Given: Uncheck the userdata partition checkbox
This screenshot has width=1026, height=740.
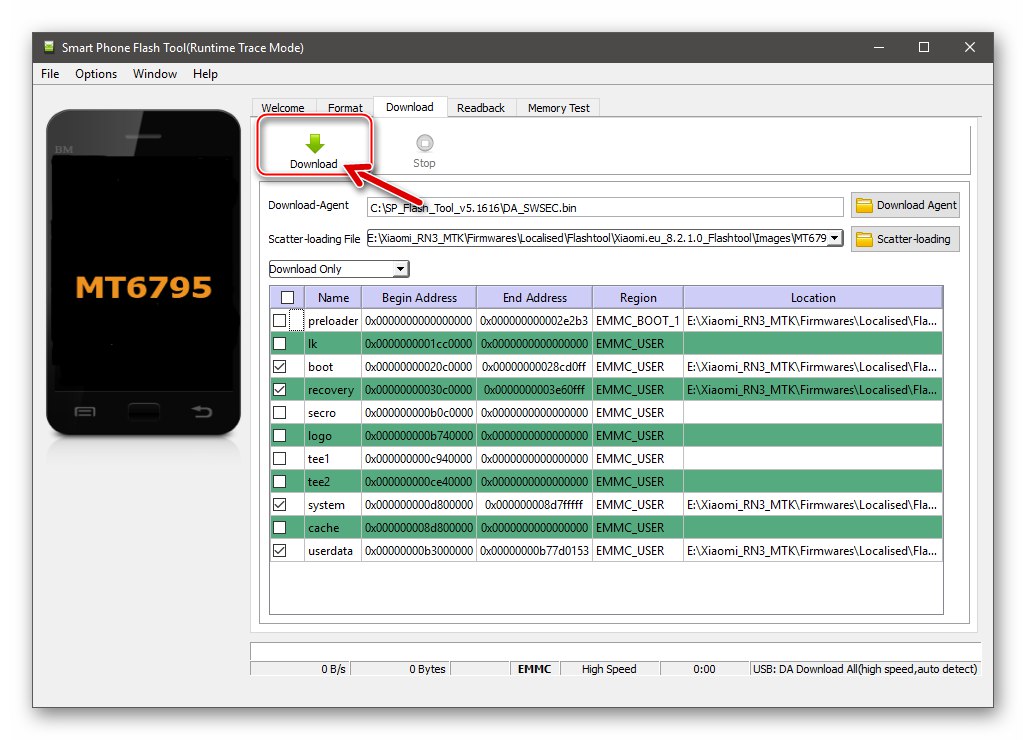Looking at the screenshot, I should point(279,550).
